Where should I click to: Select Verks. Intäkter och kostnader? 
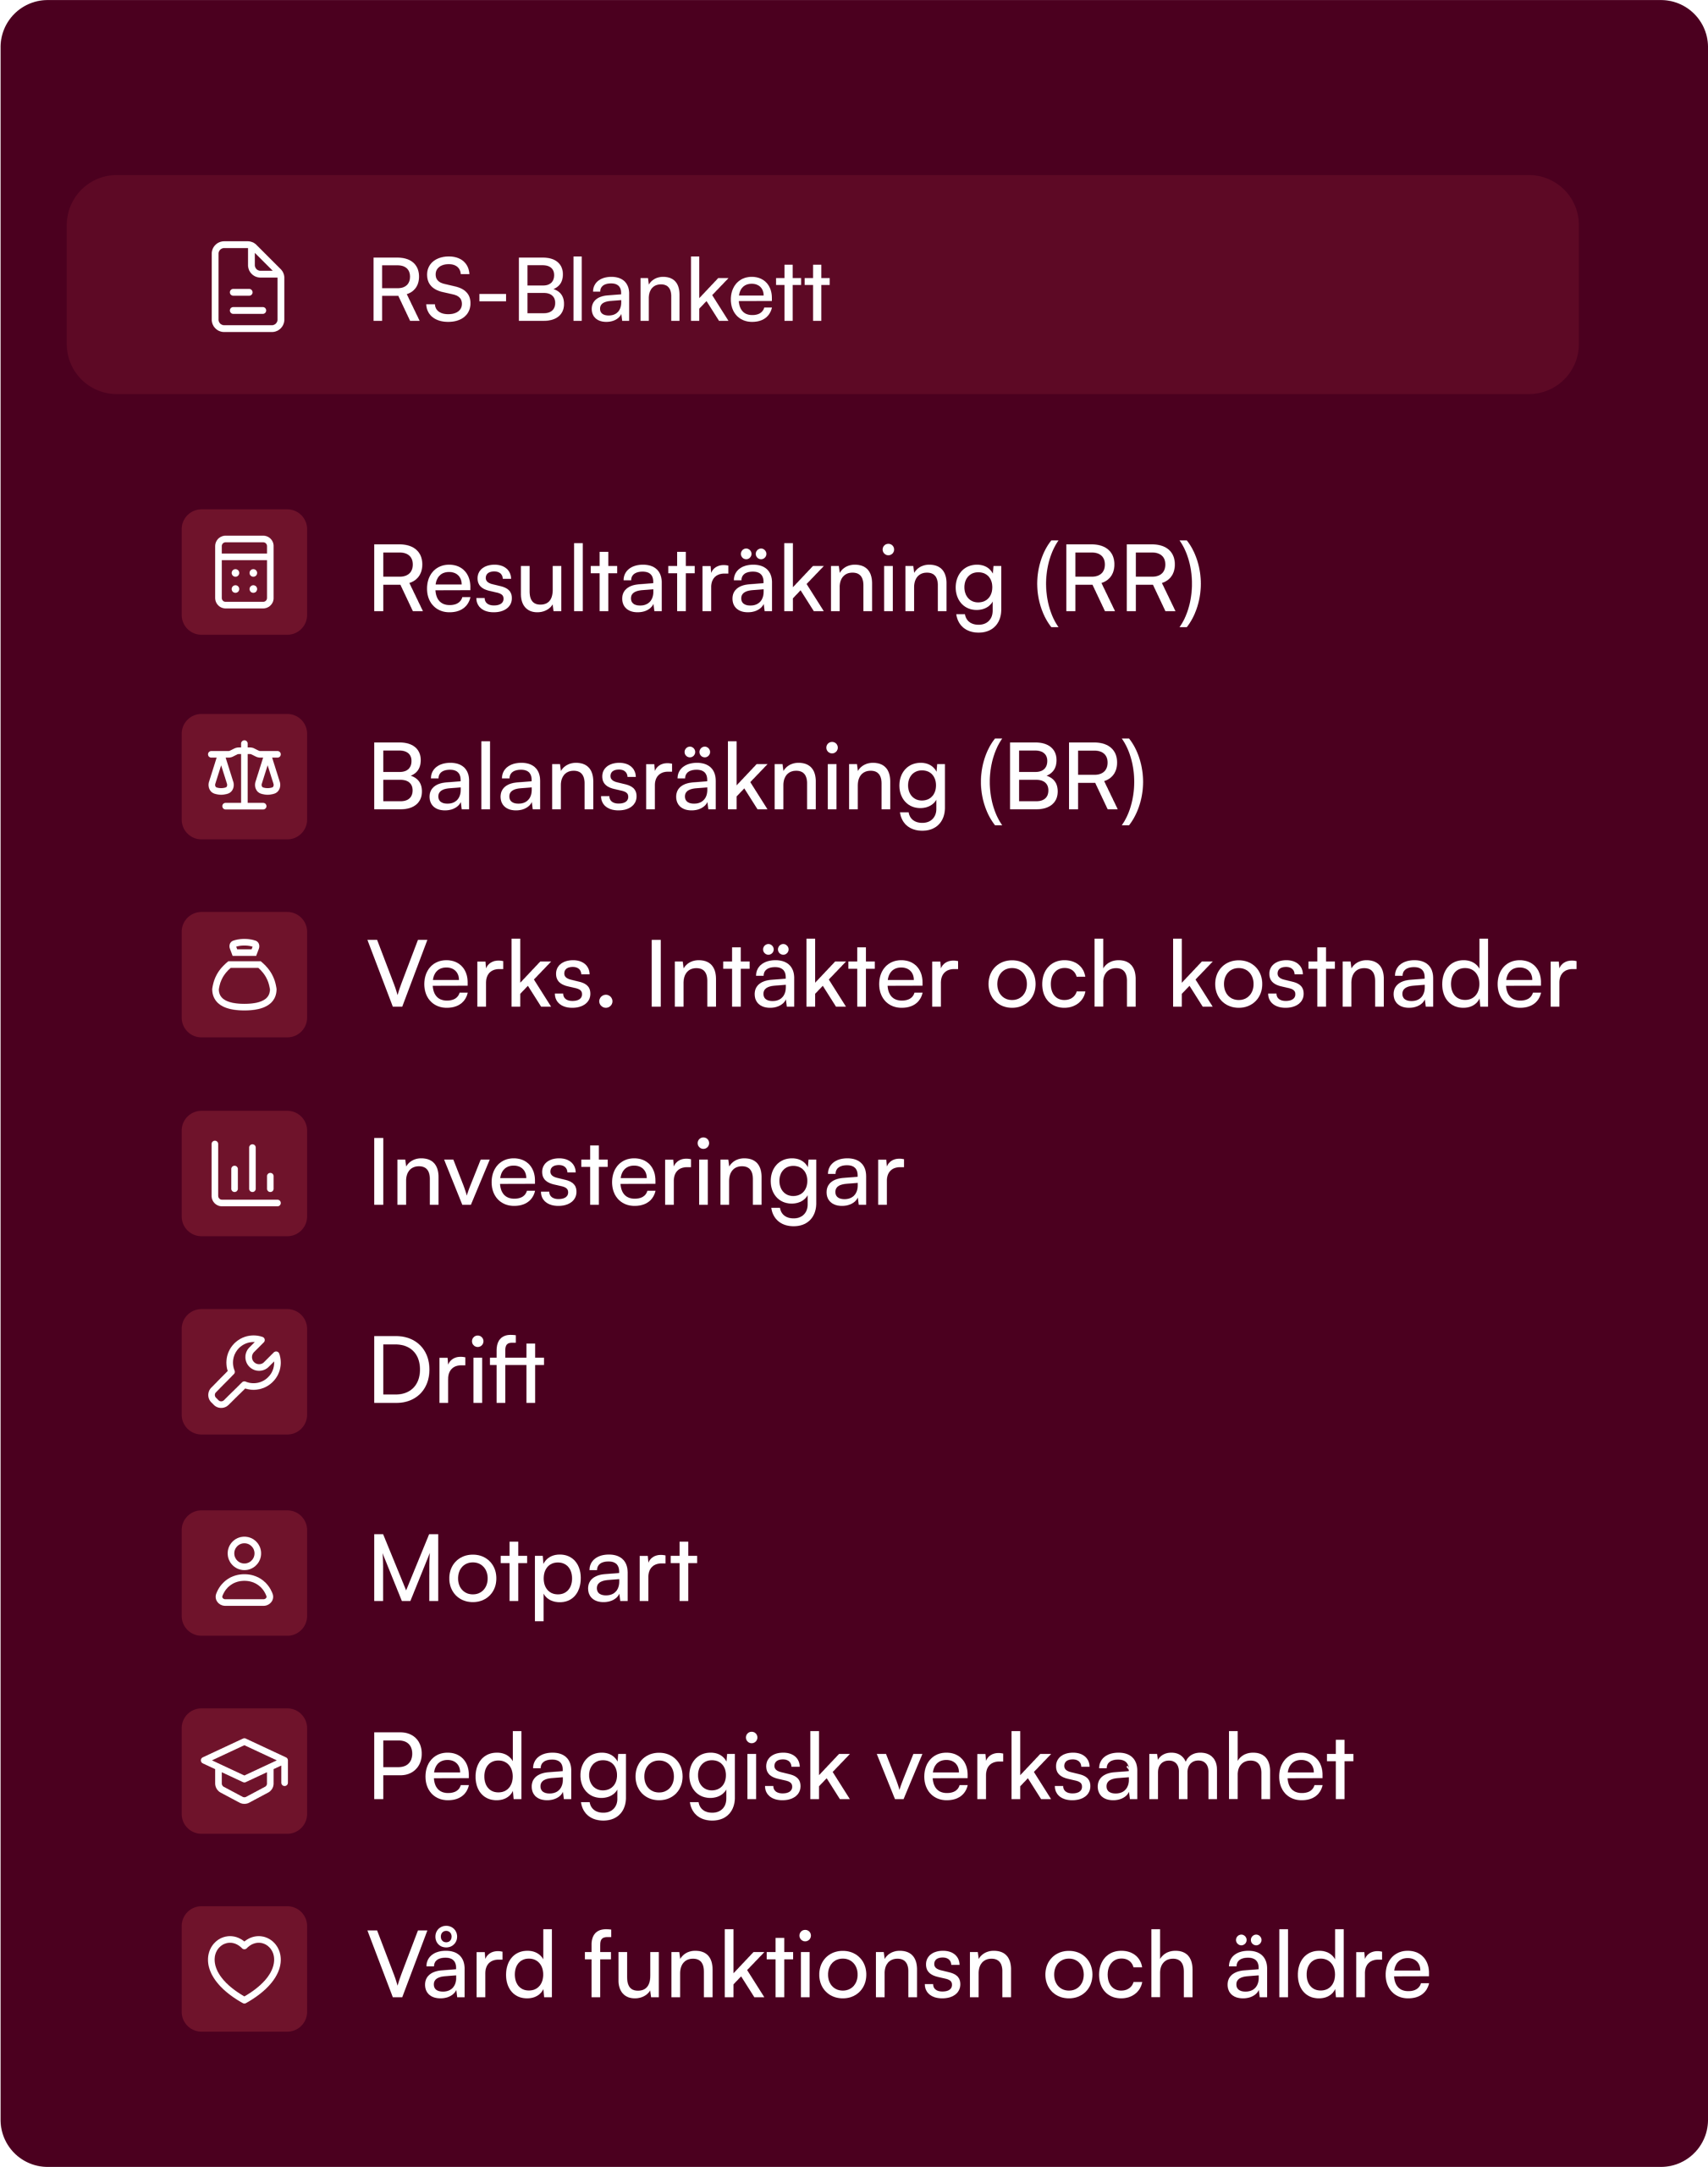pos(971,976)
